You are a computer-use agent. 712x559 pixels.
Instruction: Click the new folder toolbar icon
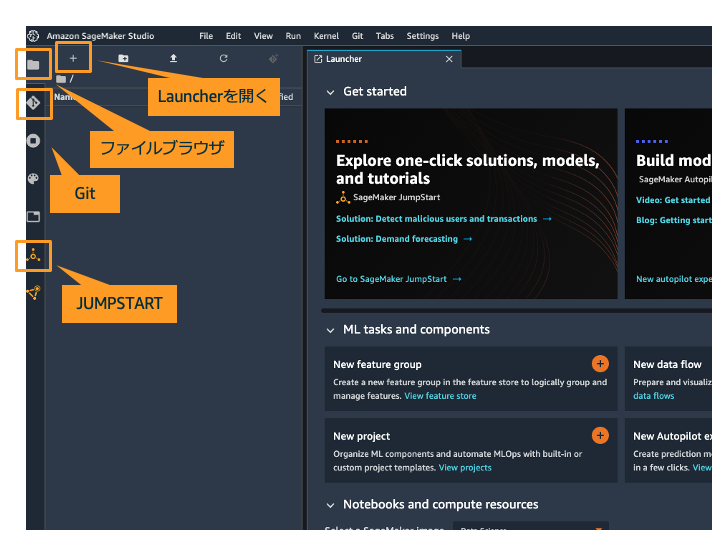(x=123, y=58)
